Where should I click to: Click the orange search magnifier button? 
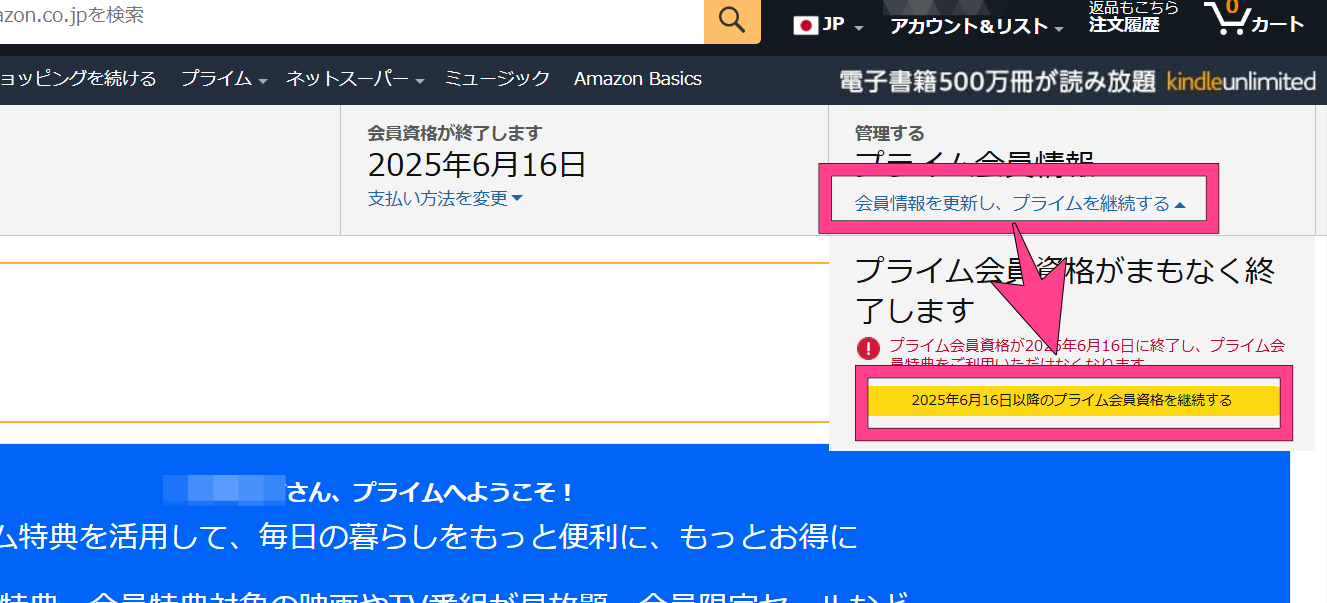tap(732, 20)
